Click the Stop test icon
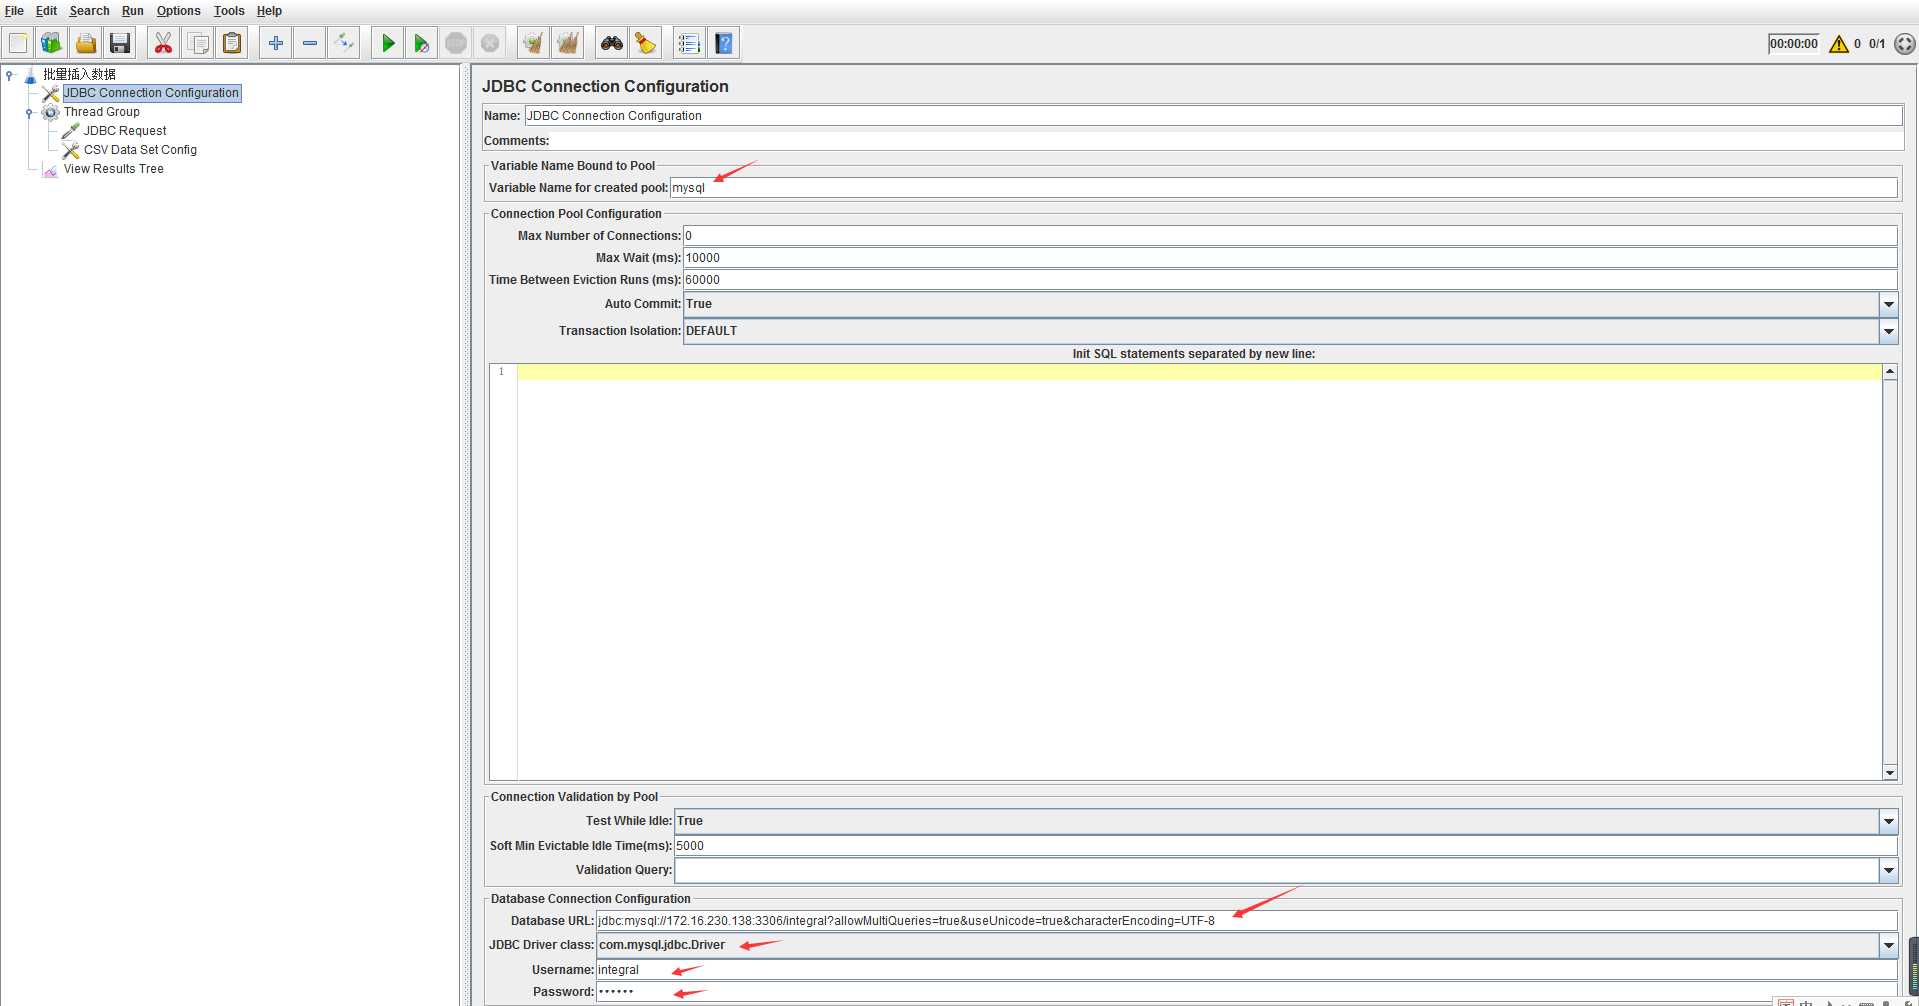1919x1006 pixels. 456,43
